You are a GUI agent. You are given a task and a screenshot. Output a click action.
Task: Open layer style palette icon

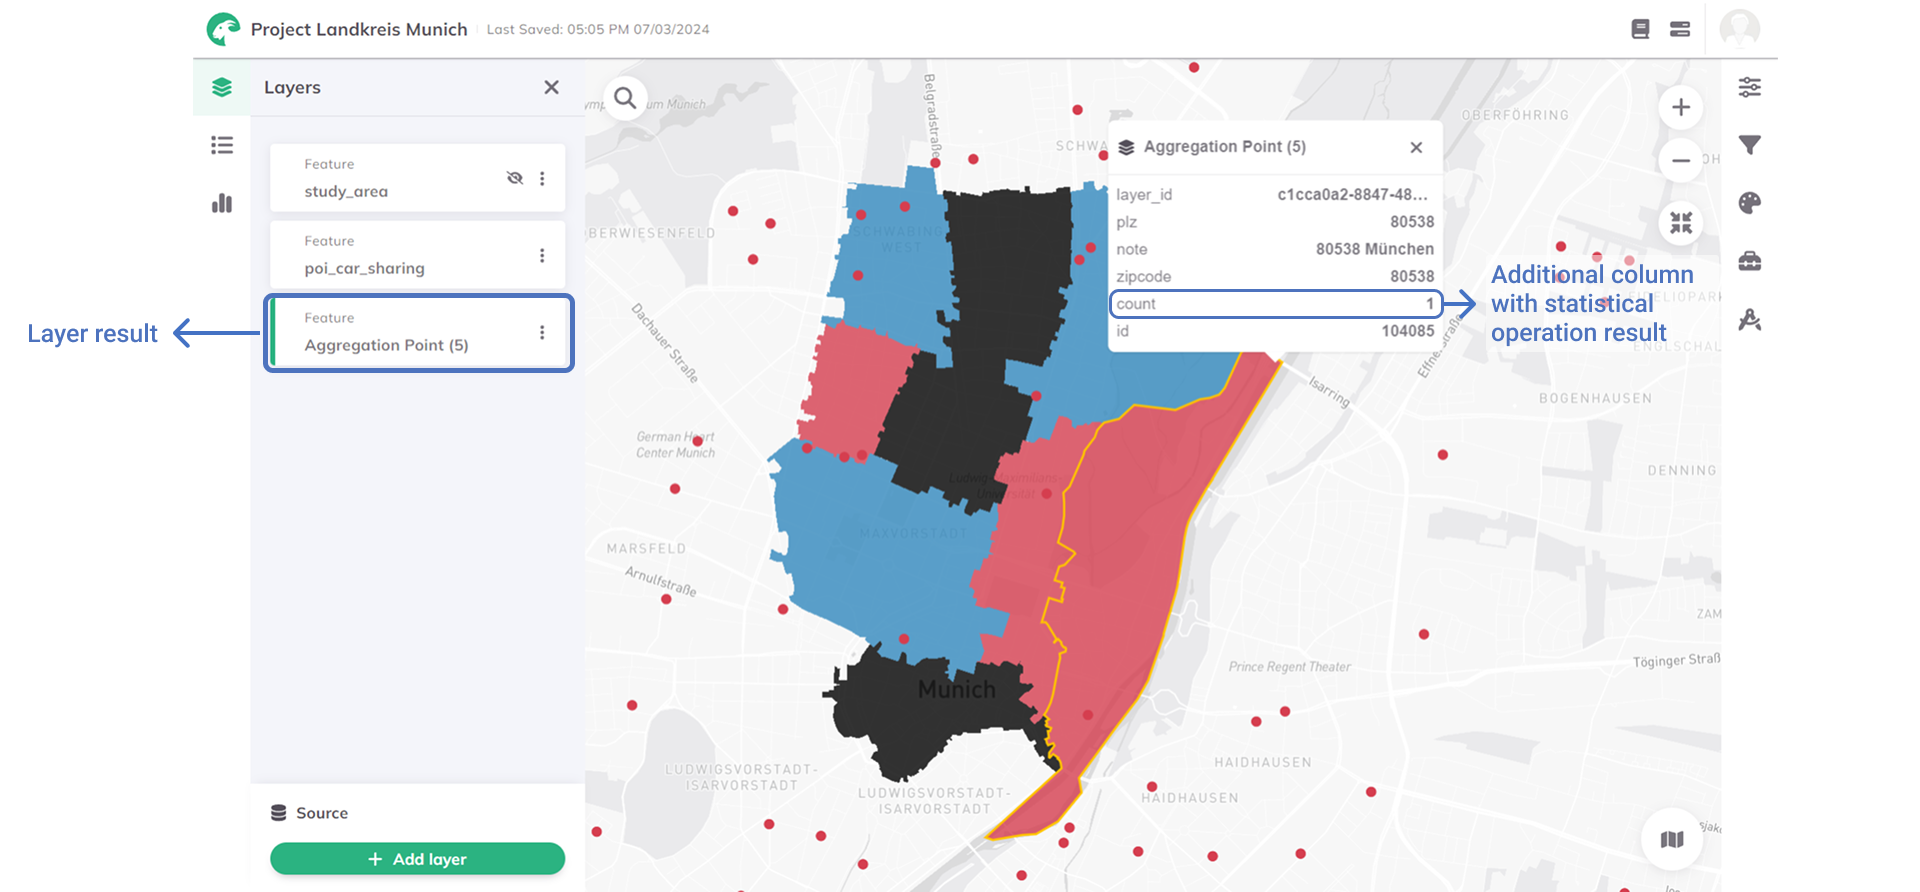coord(1749,204)
